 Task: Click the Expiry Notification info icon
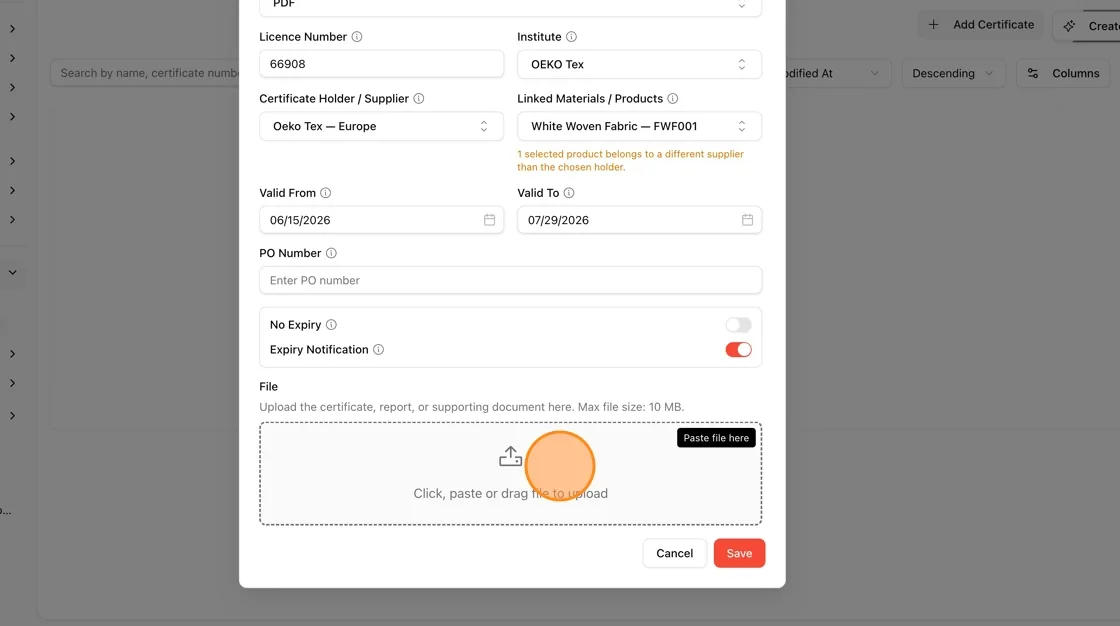tap(379, 349)
